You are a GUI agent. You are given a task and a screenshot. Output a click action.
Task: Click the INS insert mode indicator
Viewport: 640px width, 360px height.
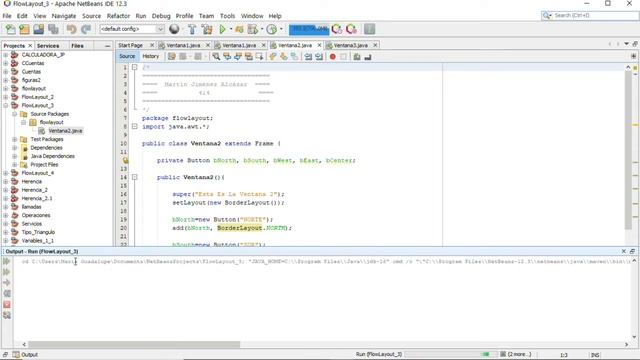(x=595, y=355)
